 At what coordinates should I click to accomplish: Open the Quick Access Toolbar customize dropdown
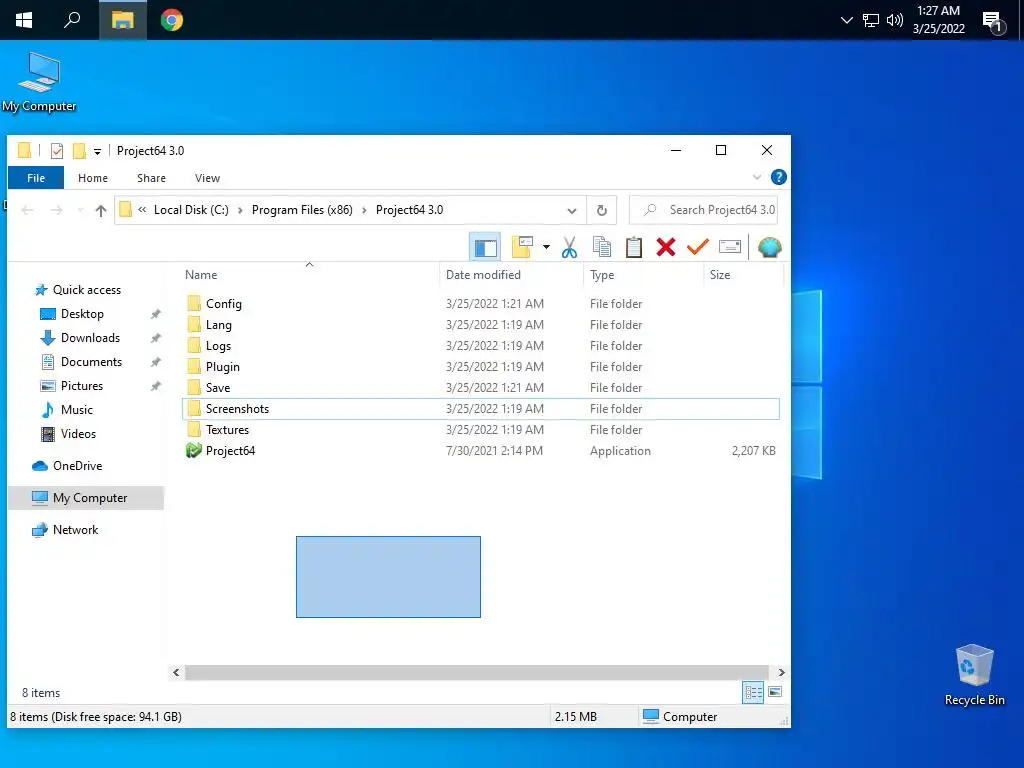(97, 152)
